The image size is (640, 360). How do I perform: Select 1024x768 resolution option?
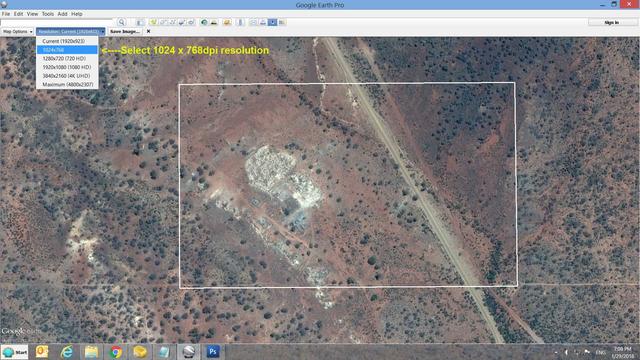[67, 50]
